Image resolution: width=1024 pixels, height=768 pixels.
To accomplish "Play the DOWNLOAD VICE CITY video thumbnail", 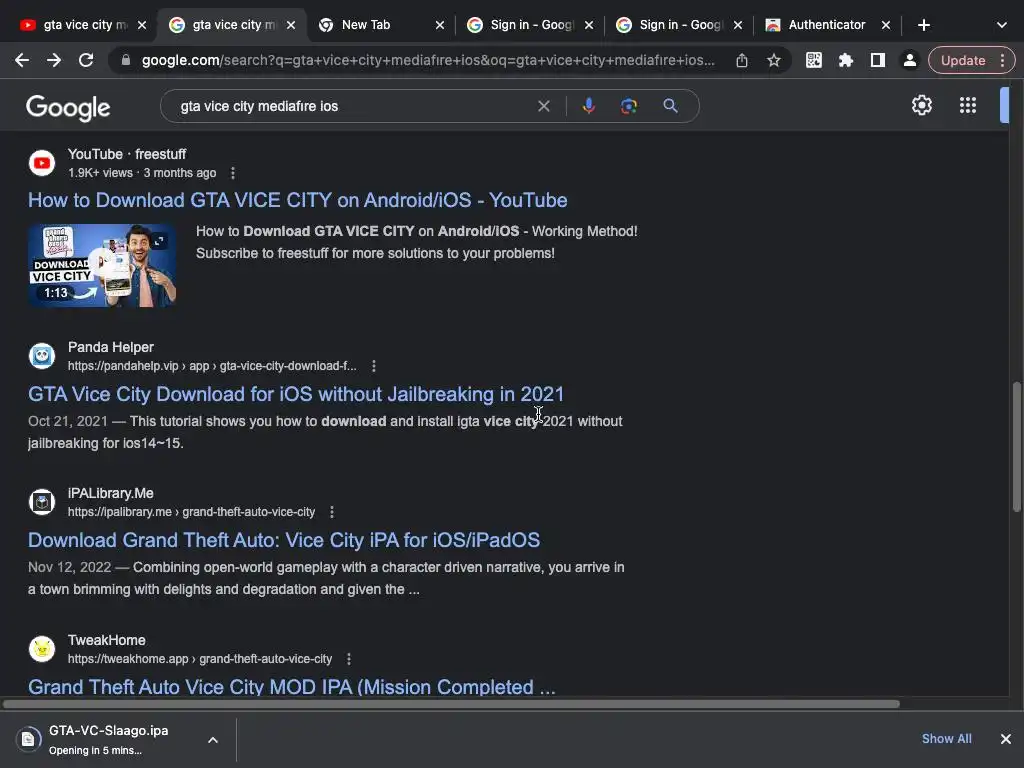I will [x=102, y=265].
